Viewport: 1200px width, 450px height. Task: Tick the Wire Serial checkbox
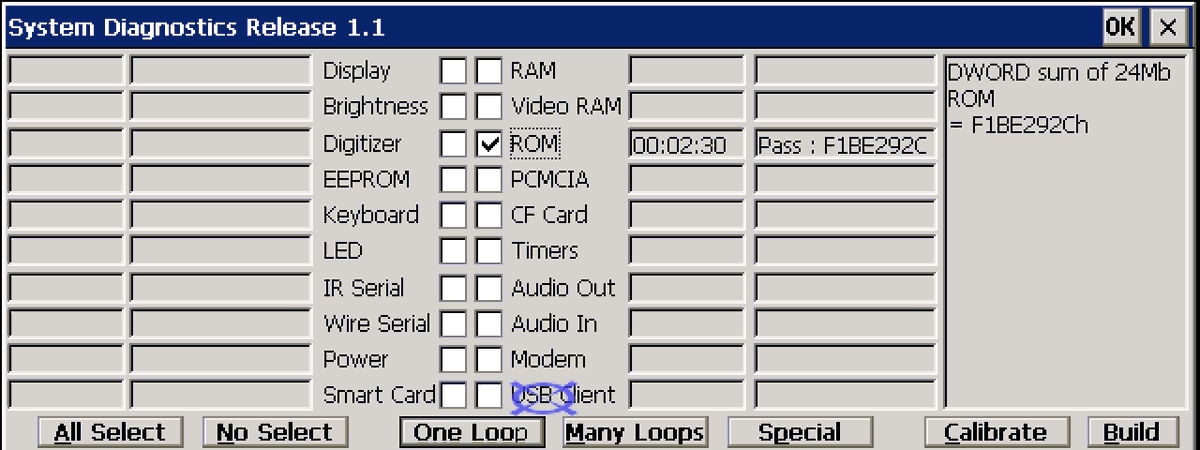click(454, 324)
